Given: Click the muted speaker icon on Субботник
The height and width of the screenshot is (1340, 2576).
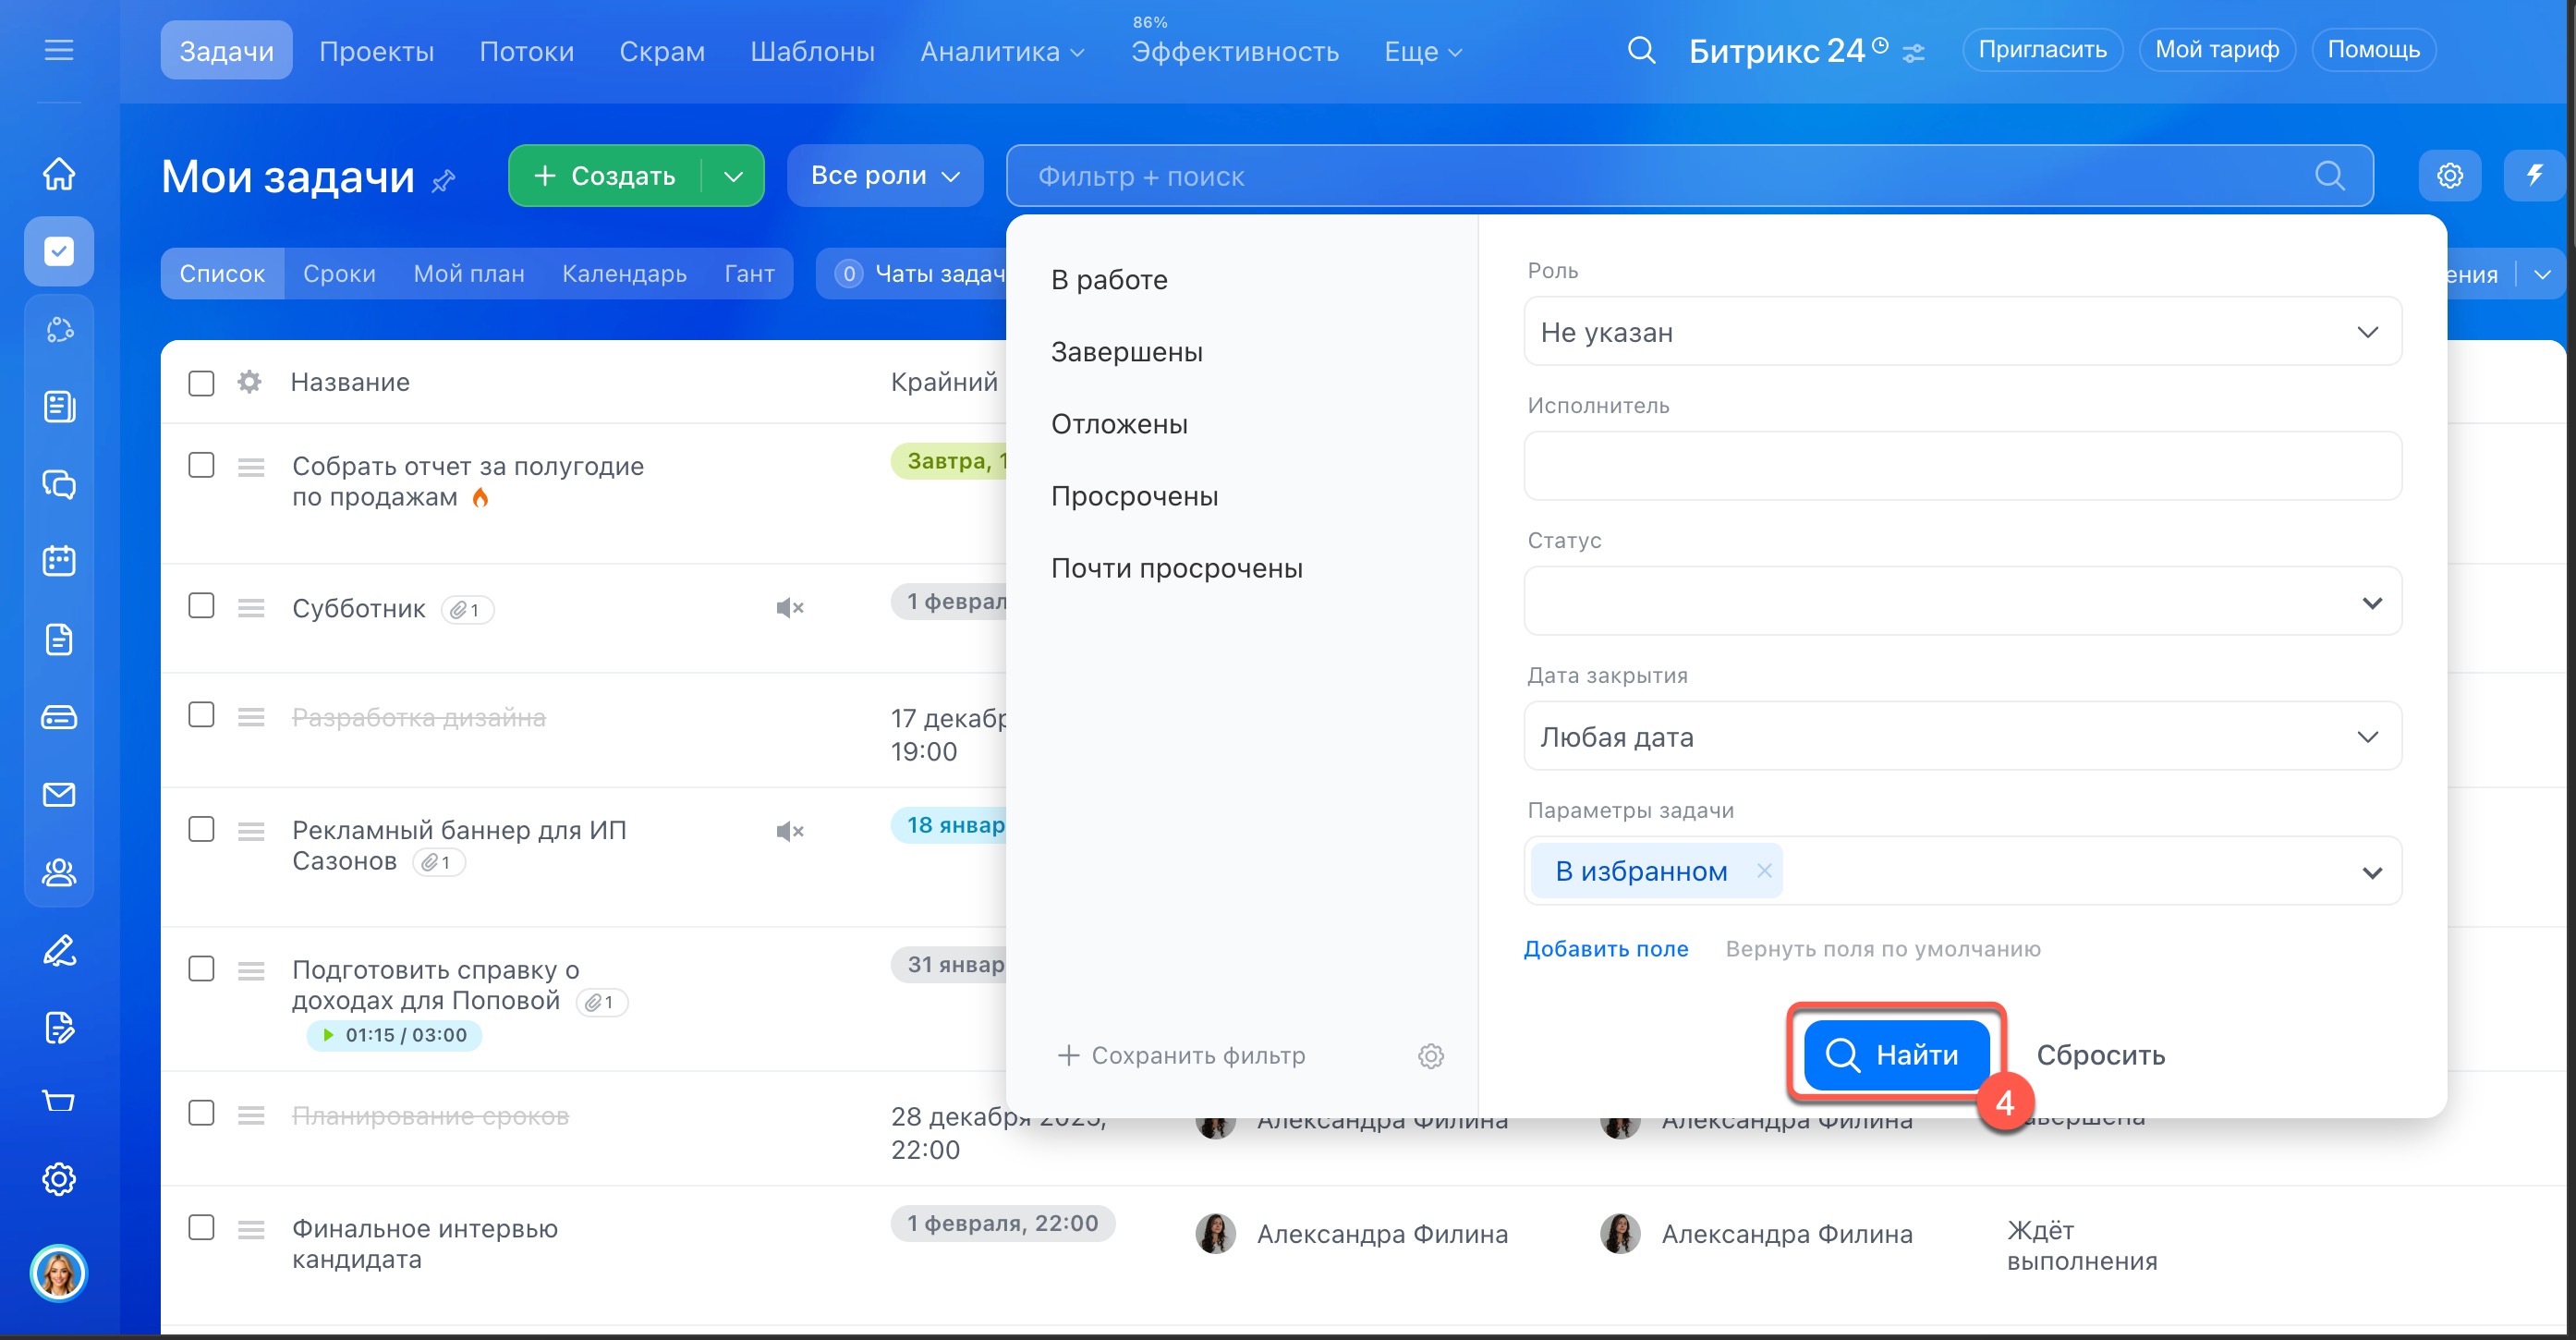Looking at the screenshot, I should point(789,608).
